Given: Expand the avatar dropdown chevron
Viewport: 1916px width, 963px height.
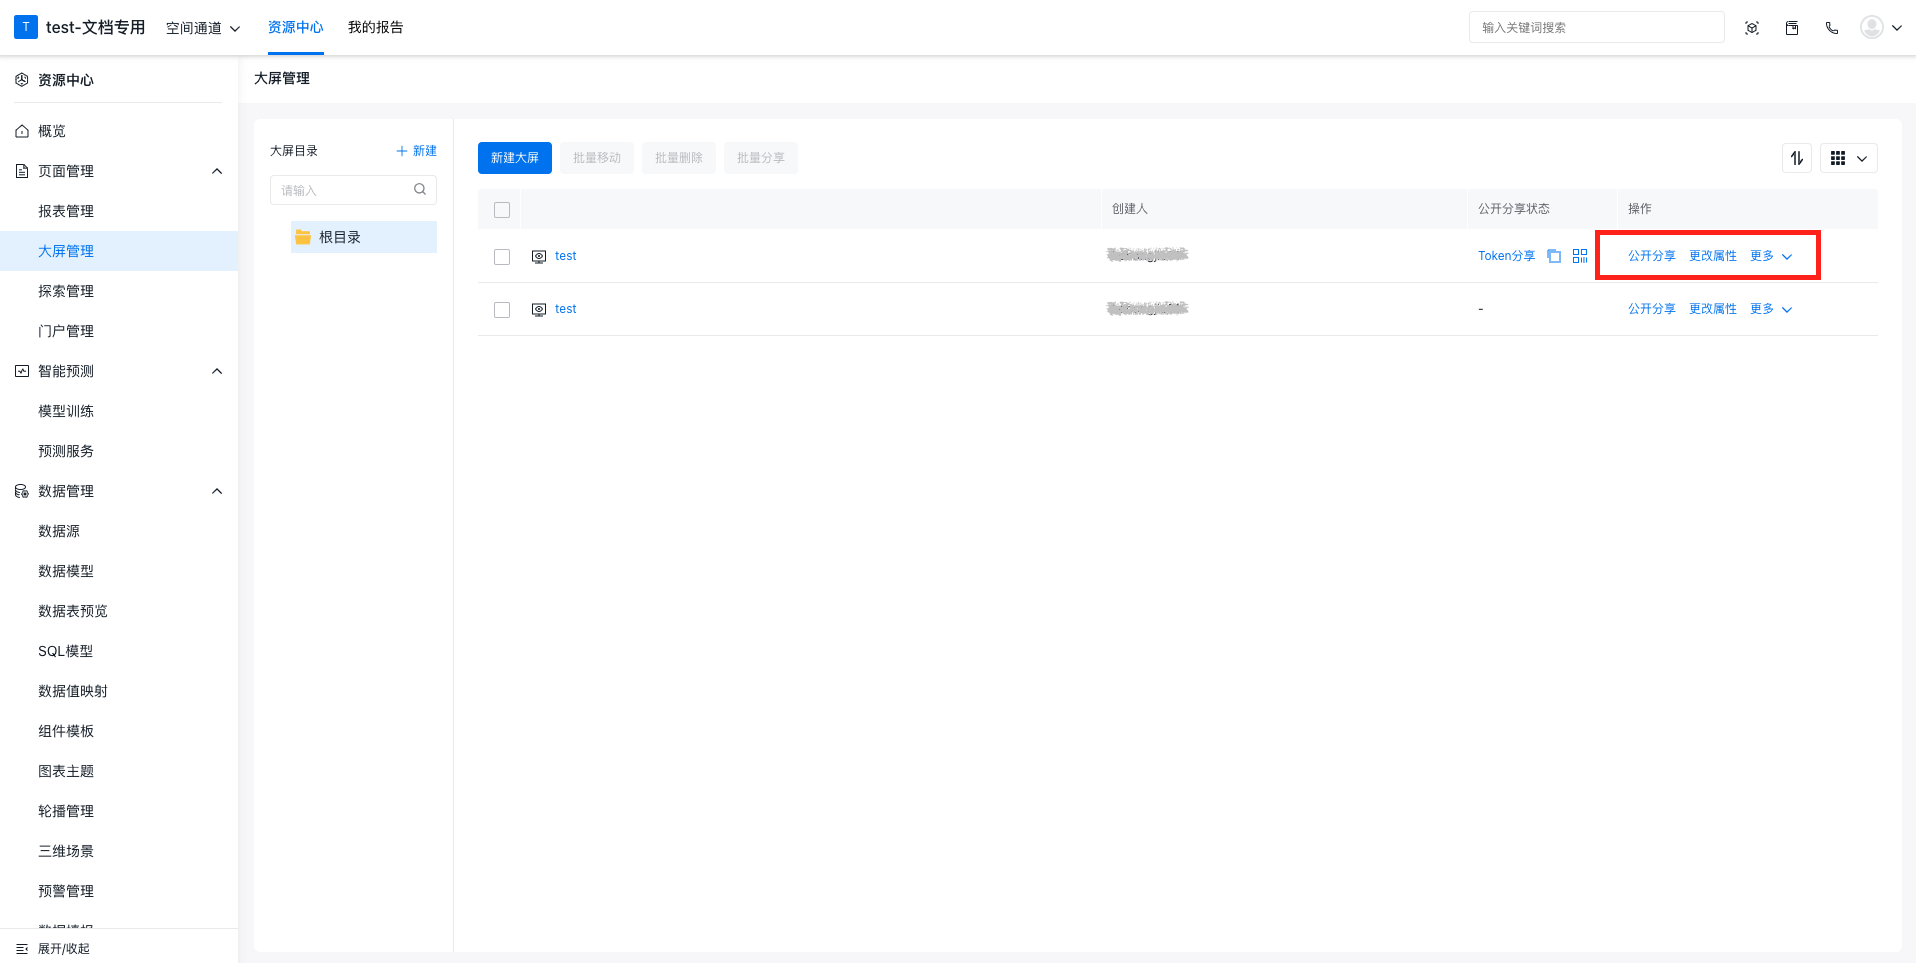Looking at the screenshot, I should click(1896, 28).
